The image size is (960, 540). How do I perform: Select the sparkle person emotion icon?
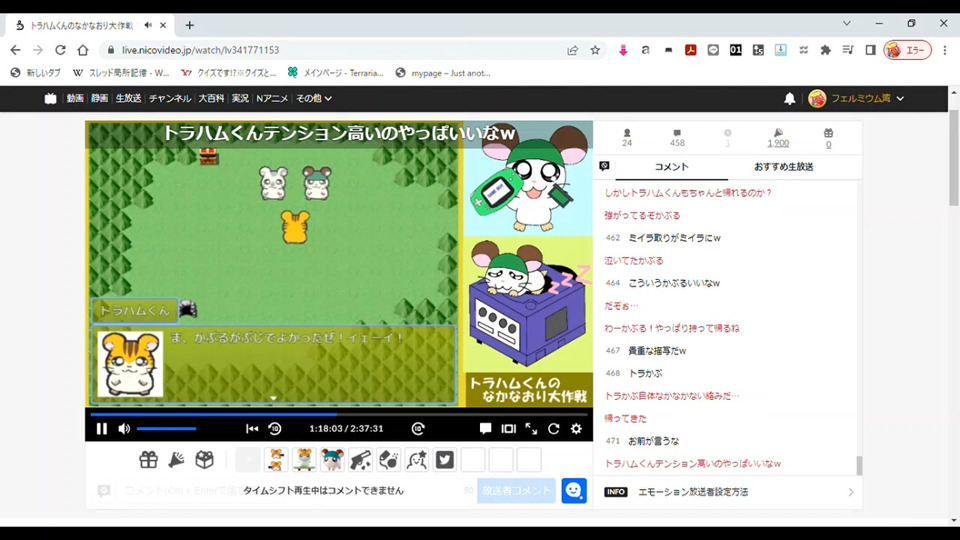pyautogui.click(x=417, y=460)
